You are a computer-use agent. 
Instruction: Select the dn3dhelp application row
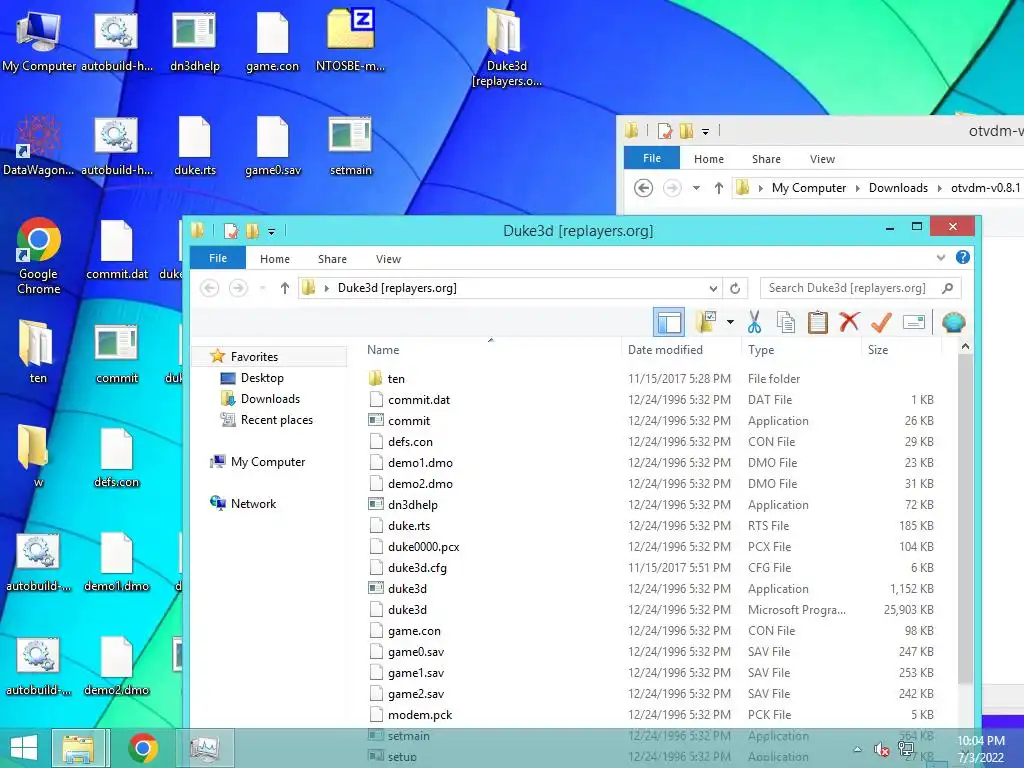click(x=653, y=504)
